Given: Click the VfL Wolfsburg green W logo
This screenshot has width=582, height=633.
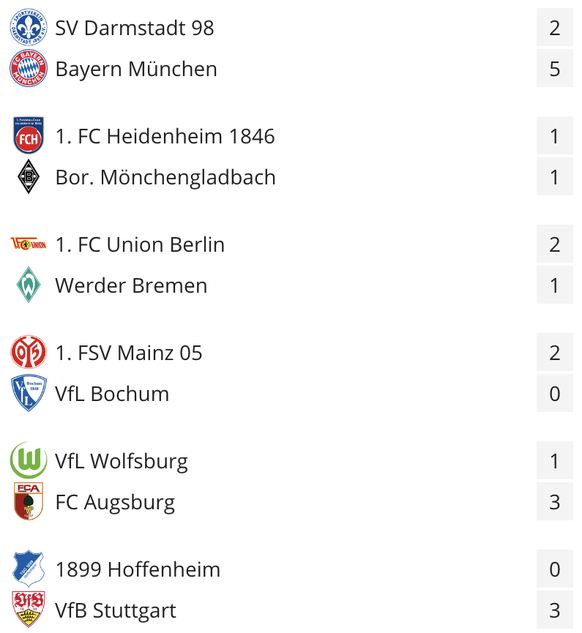Looking at the screenshot, I should pos(28,460).
